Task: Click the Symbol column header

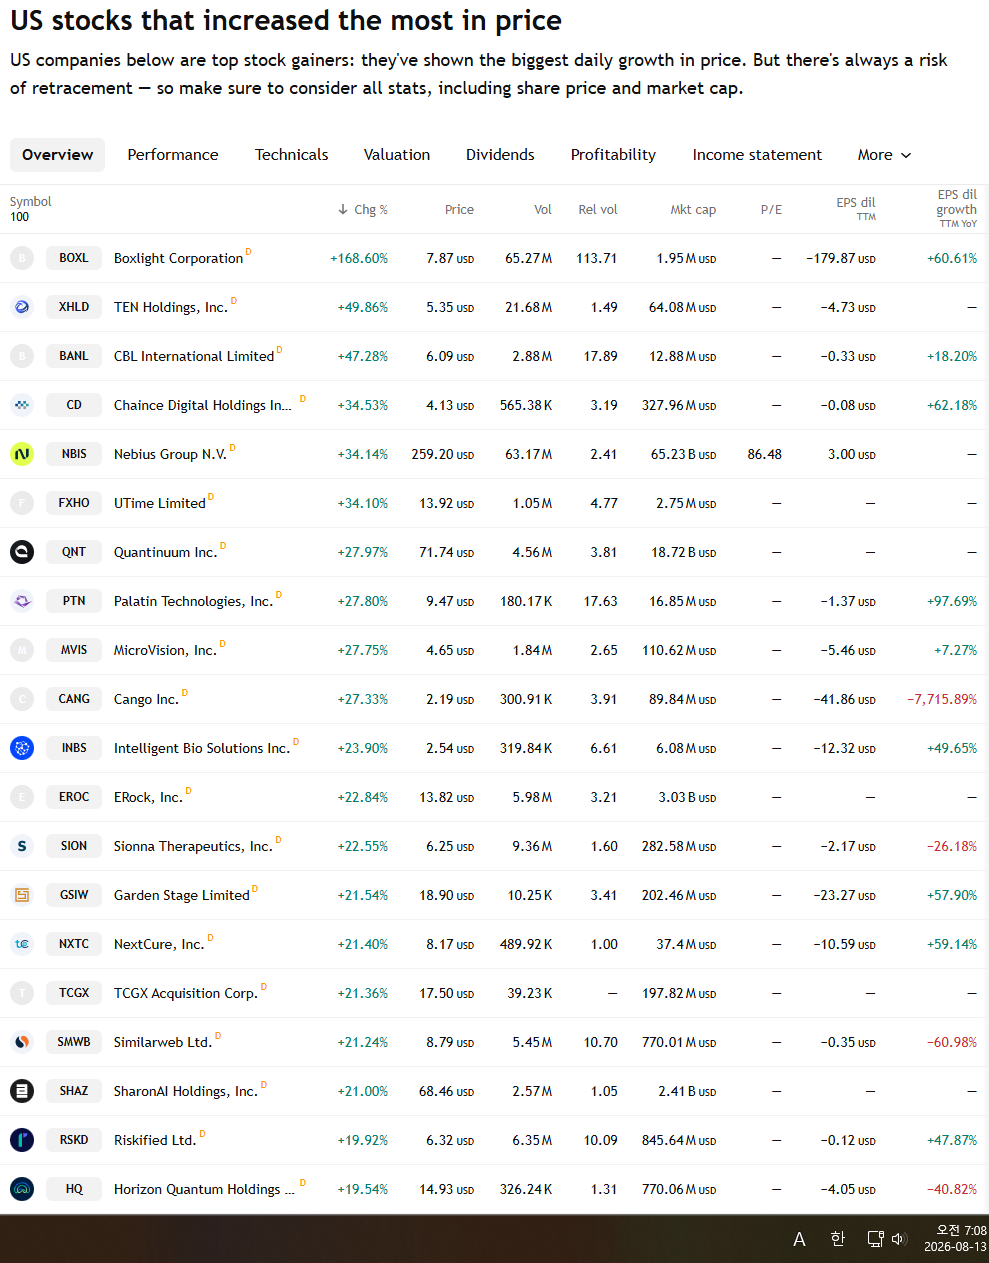Action: click(x=30, y=202)
